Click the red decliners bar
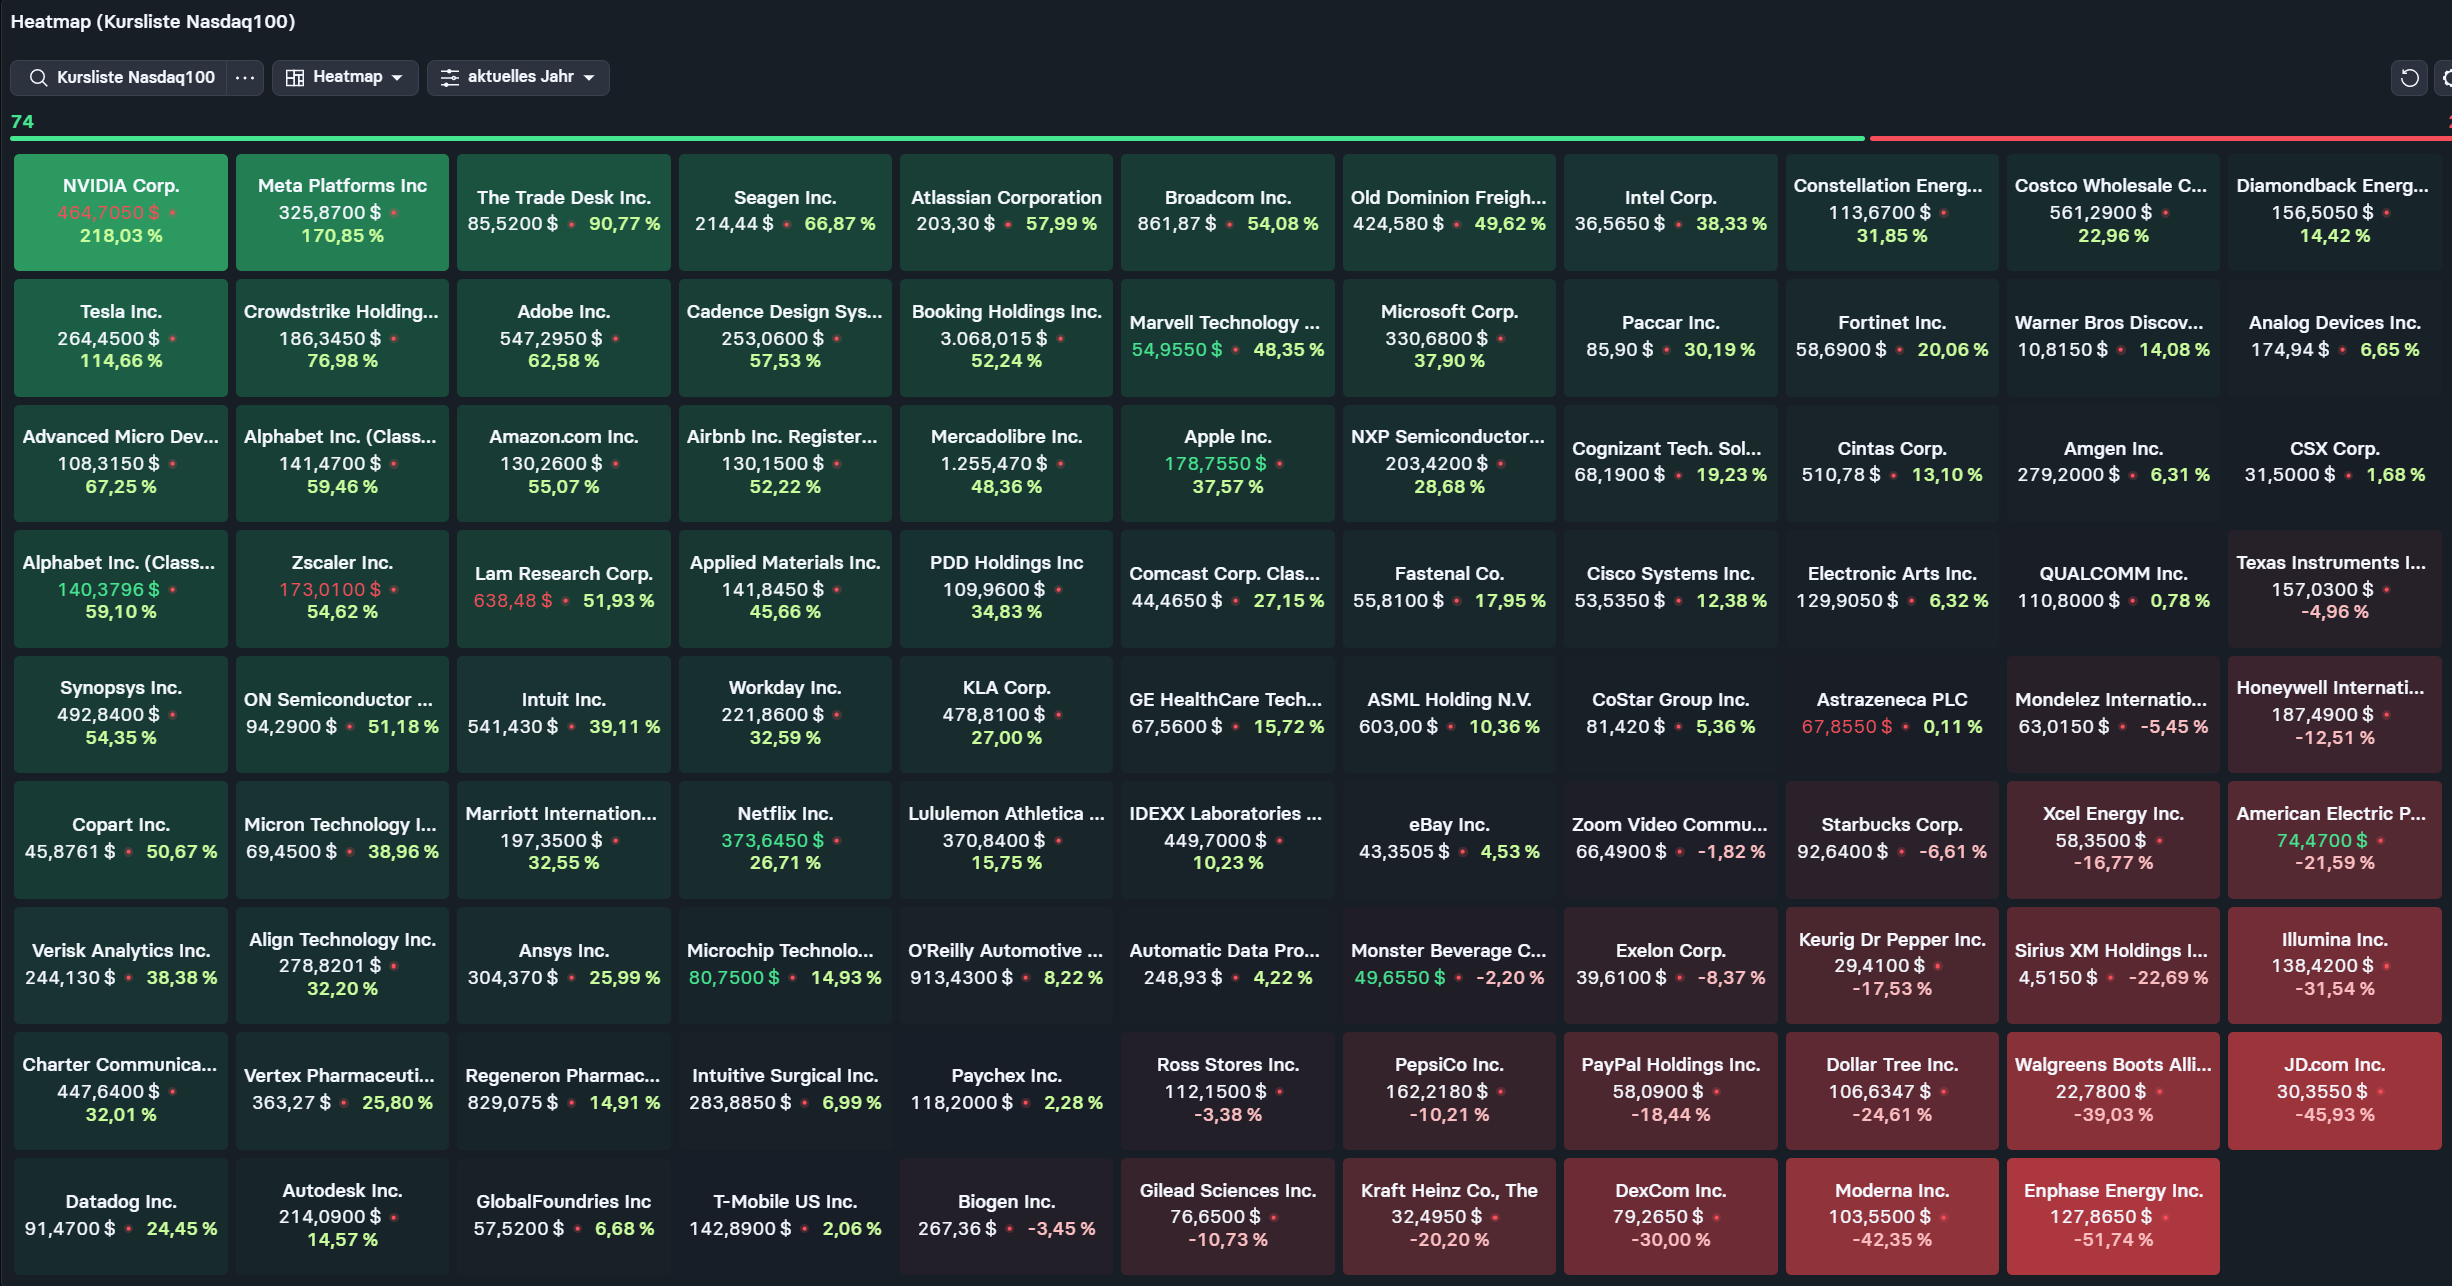The width and height of the screenshot is (2452, 1286). tap(2160, 138)
